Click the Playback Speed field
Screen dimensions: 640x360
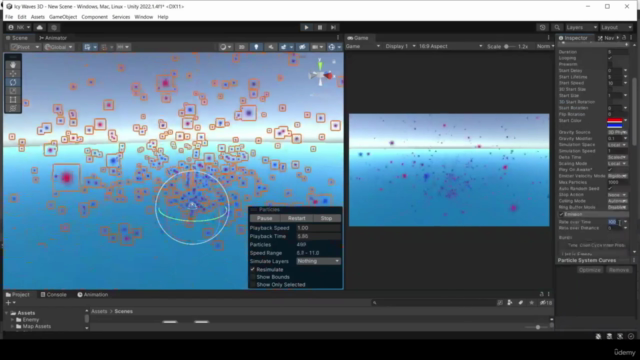318,228
